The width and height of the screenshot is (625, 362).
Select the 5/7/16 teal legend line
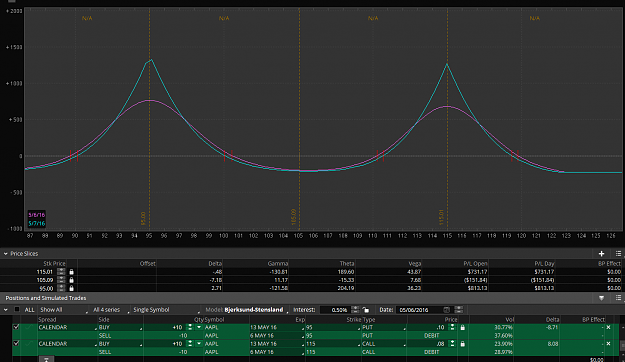pyautogui.click(x=36, y=224)
